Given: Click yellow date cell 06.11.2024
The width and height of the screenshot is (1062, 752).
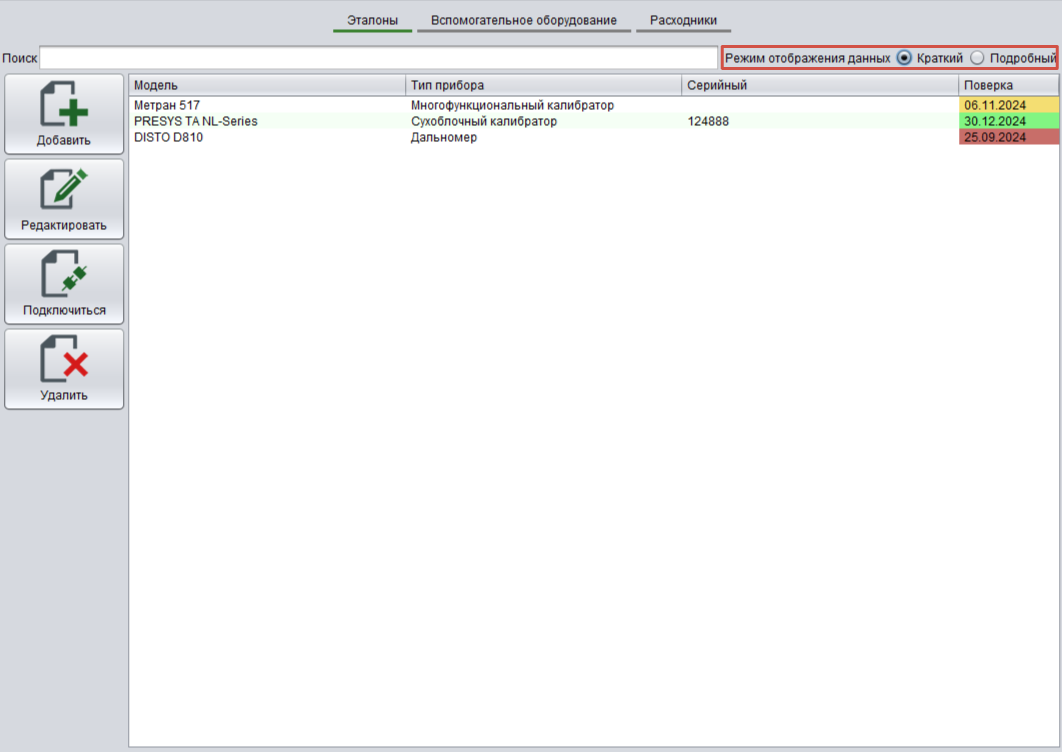Looking at the screenshot, I should coord(1008,105).
